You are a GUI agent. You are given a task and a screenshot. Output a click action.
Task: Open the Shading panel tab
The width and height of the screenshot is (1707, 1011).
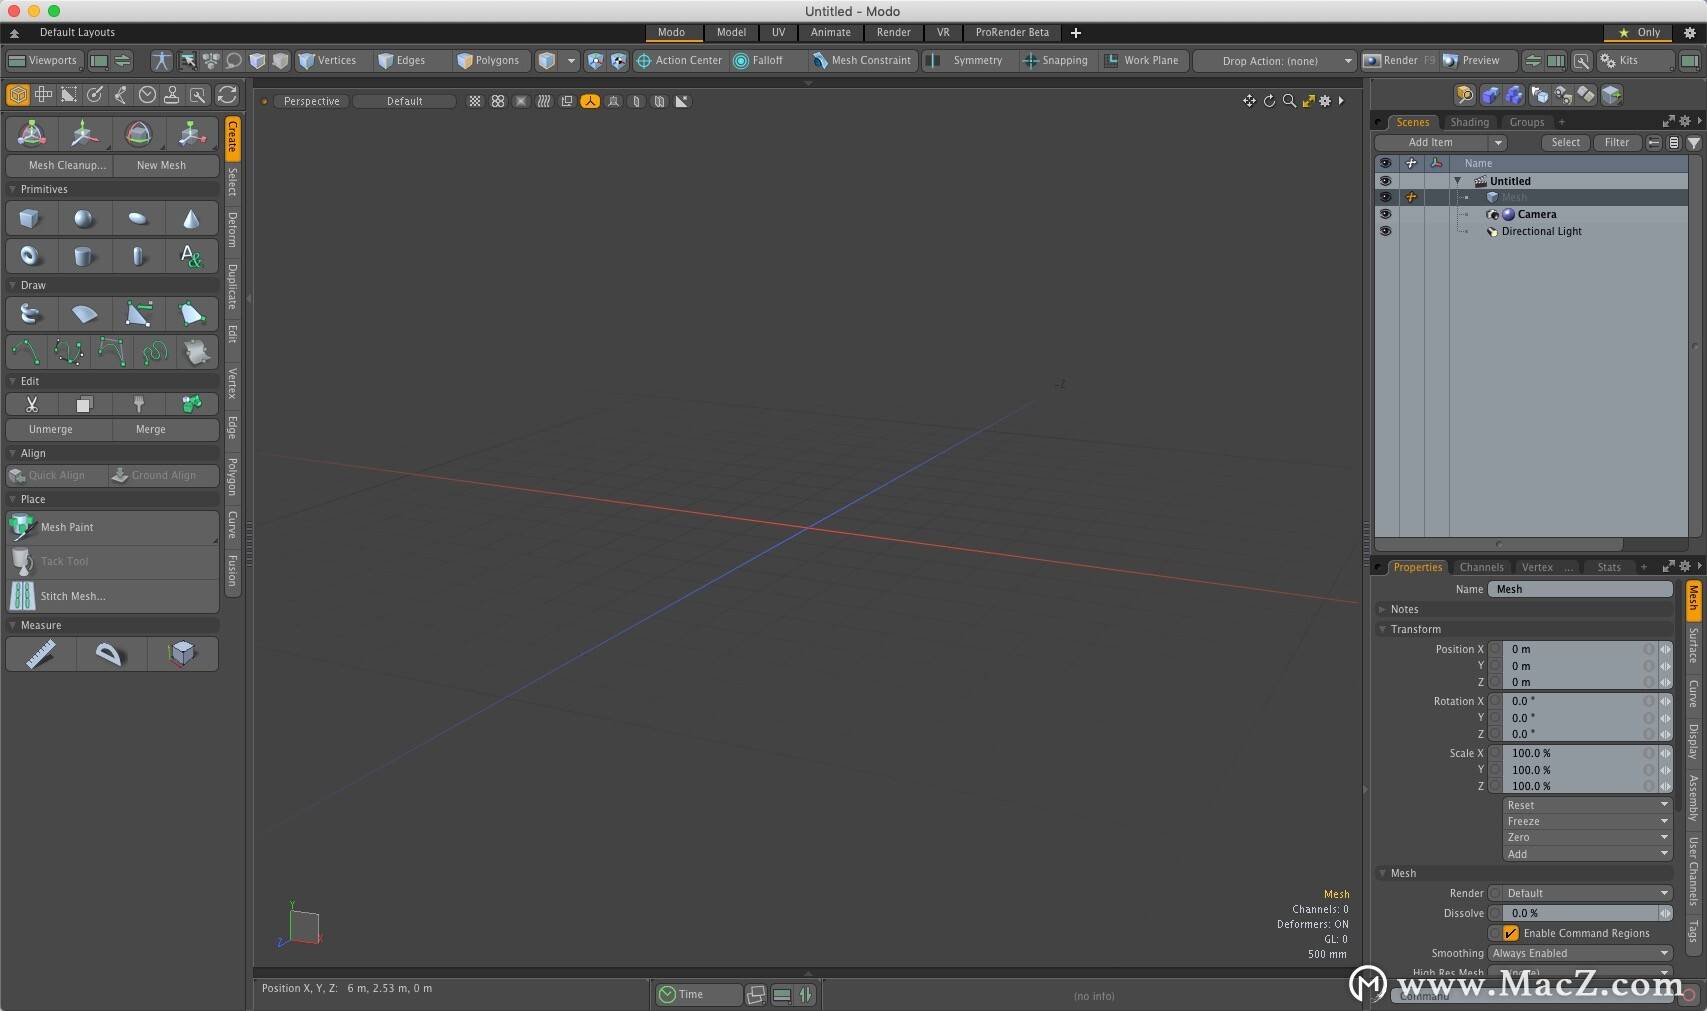tap(1469, 122)
